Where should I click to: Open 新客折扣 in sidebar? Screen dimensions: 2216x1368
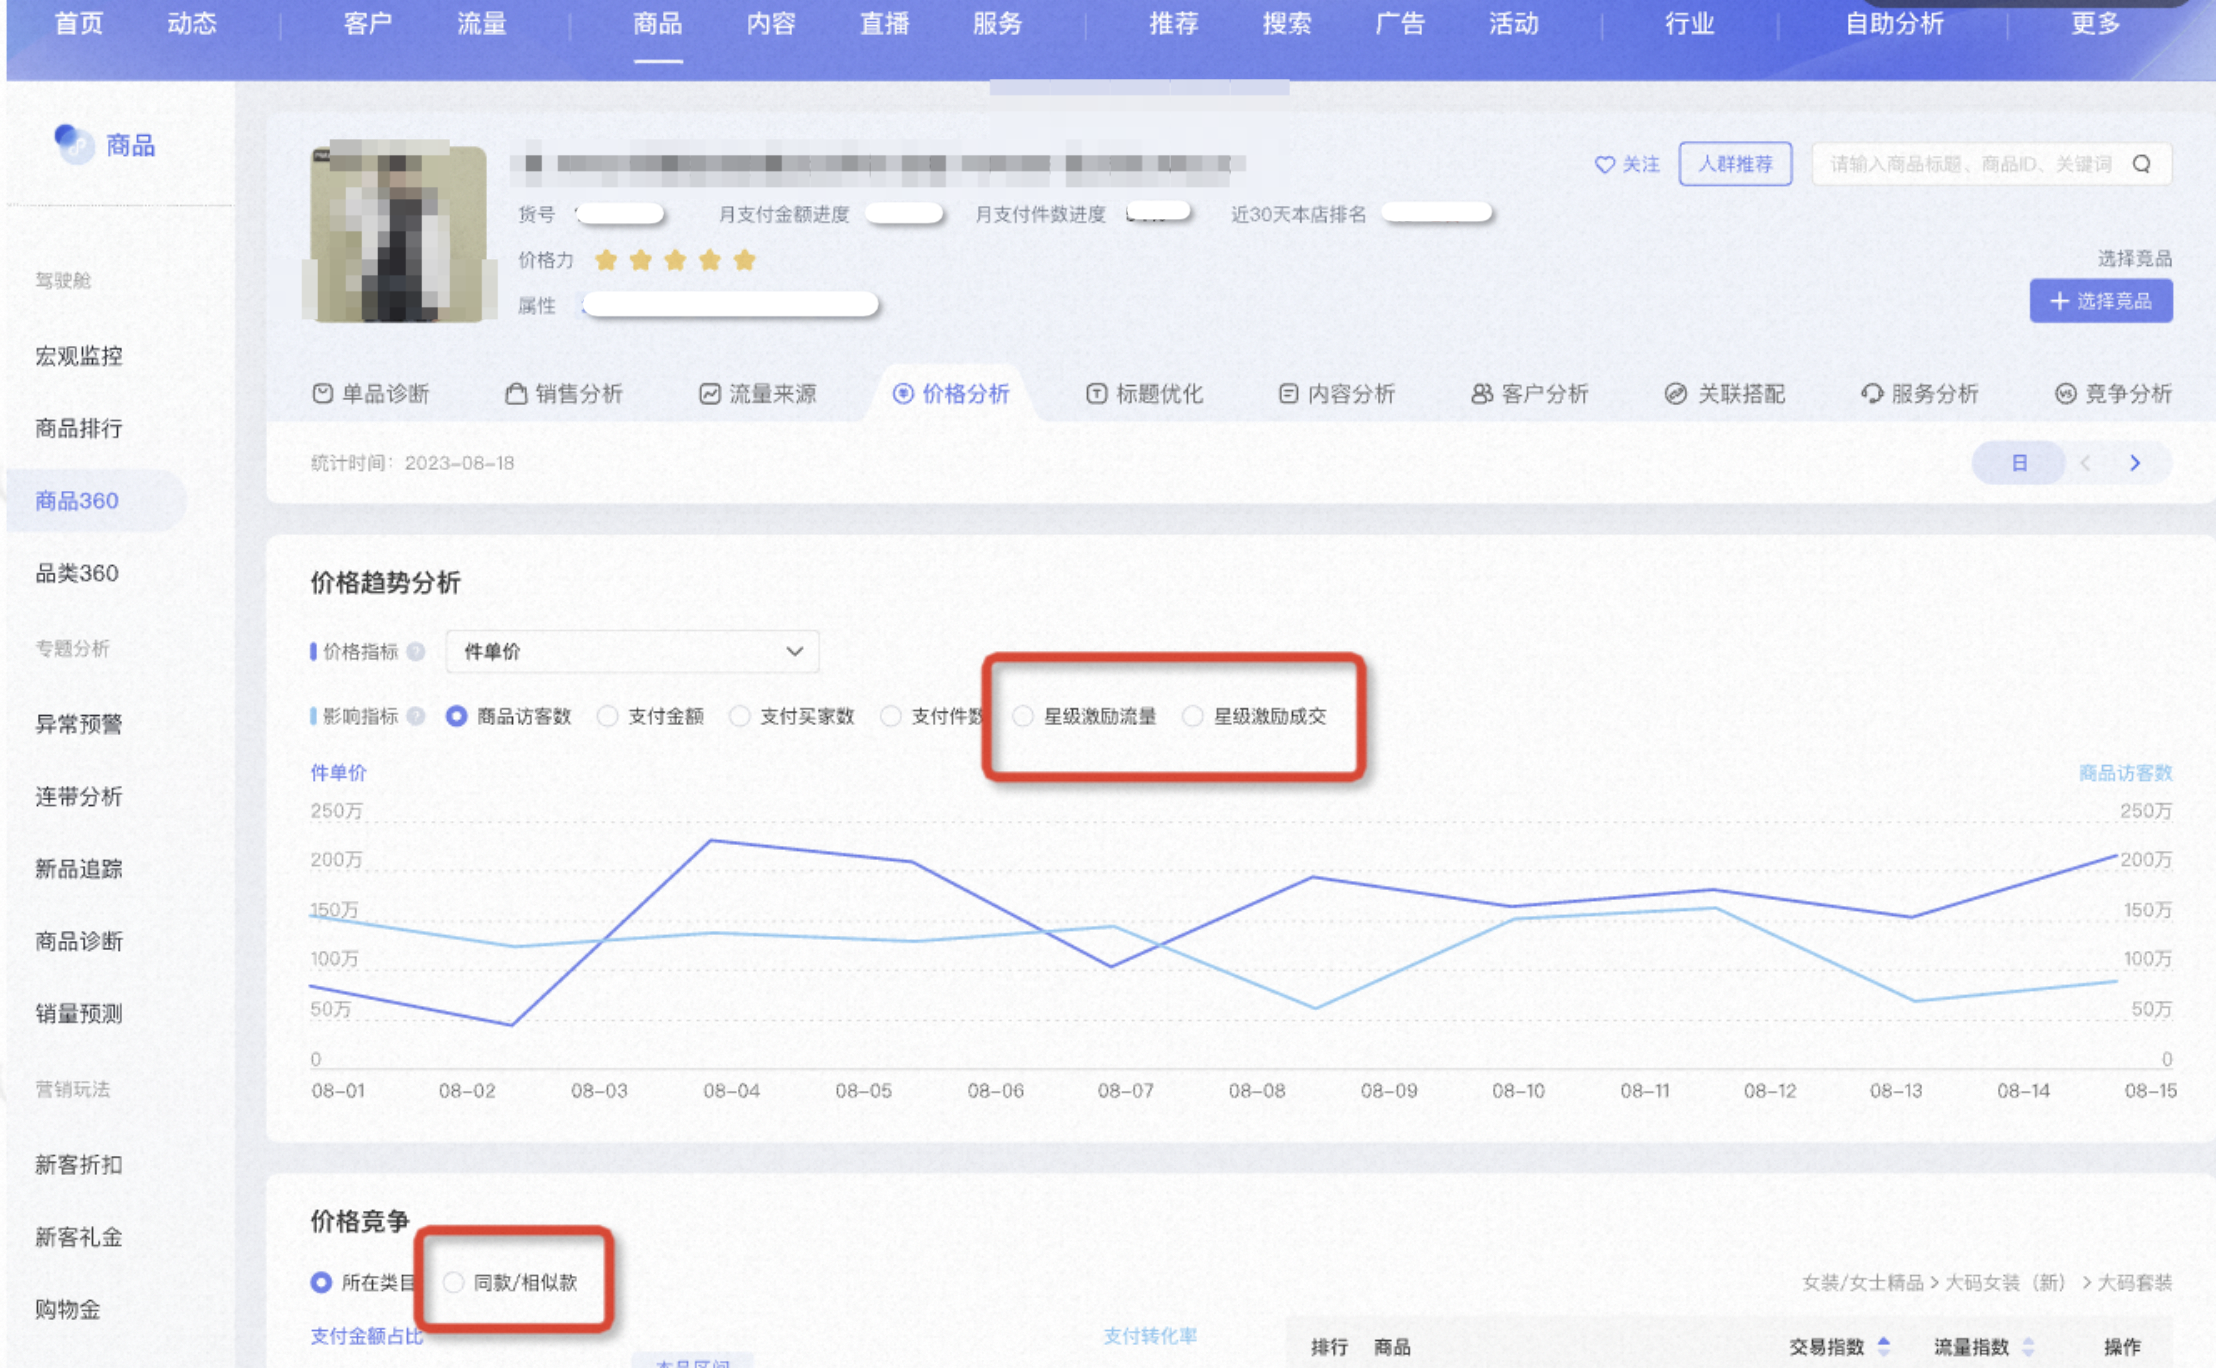[x=79, y=1165]
